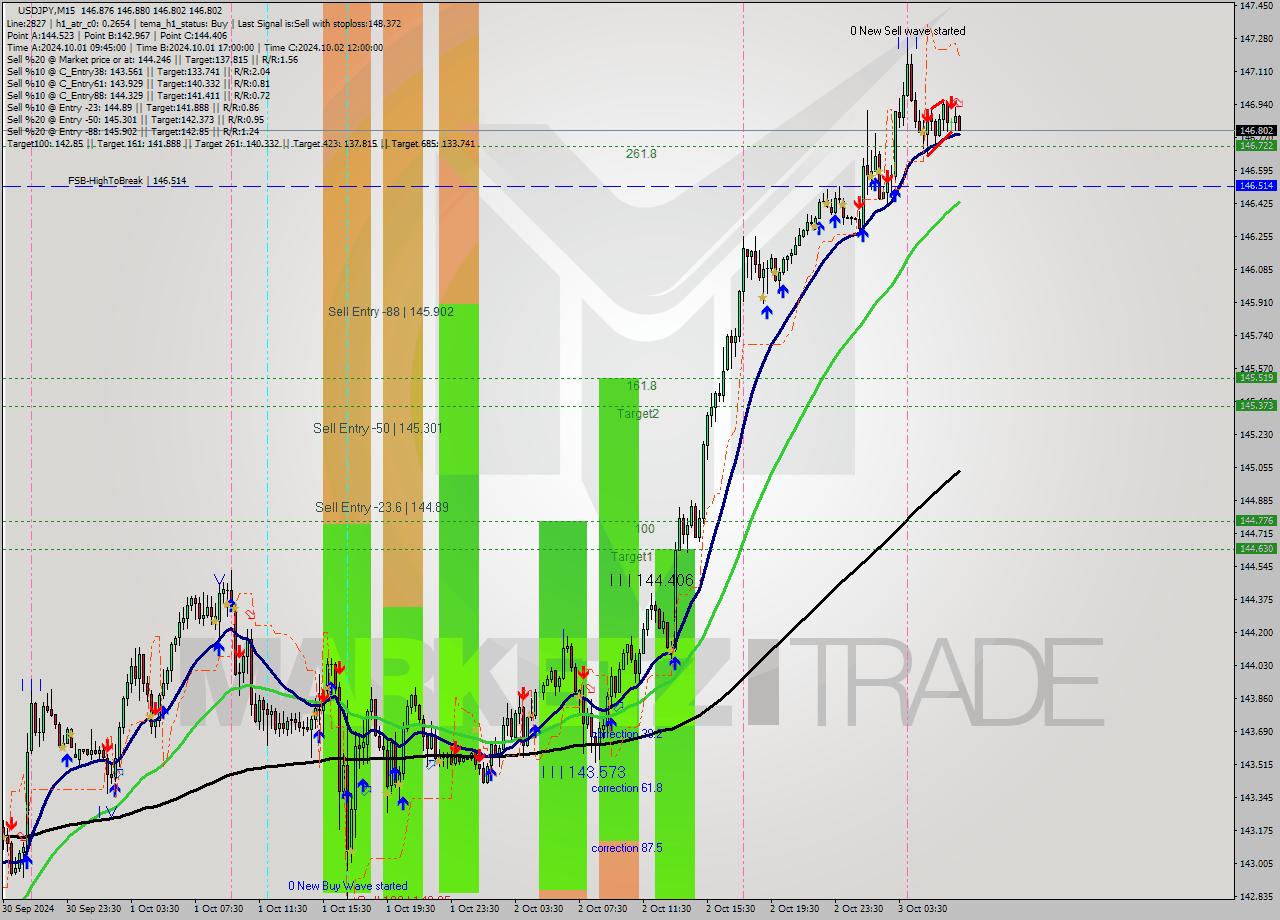Viewport: 1280px width, 920px height.
Task: Click the '2 Oct 23:30' time axis label
Action: point(858,909)
